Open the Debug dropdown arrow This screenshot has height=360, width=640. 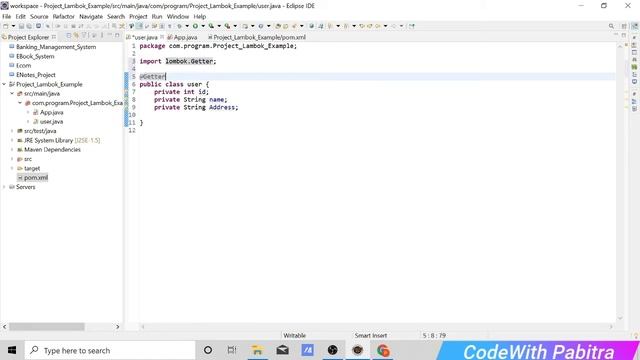pyautogui.click(x=187, y=26)
